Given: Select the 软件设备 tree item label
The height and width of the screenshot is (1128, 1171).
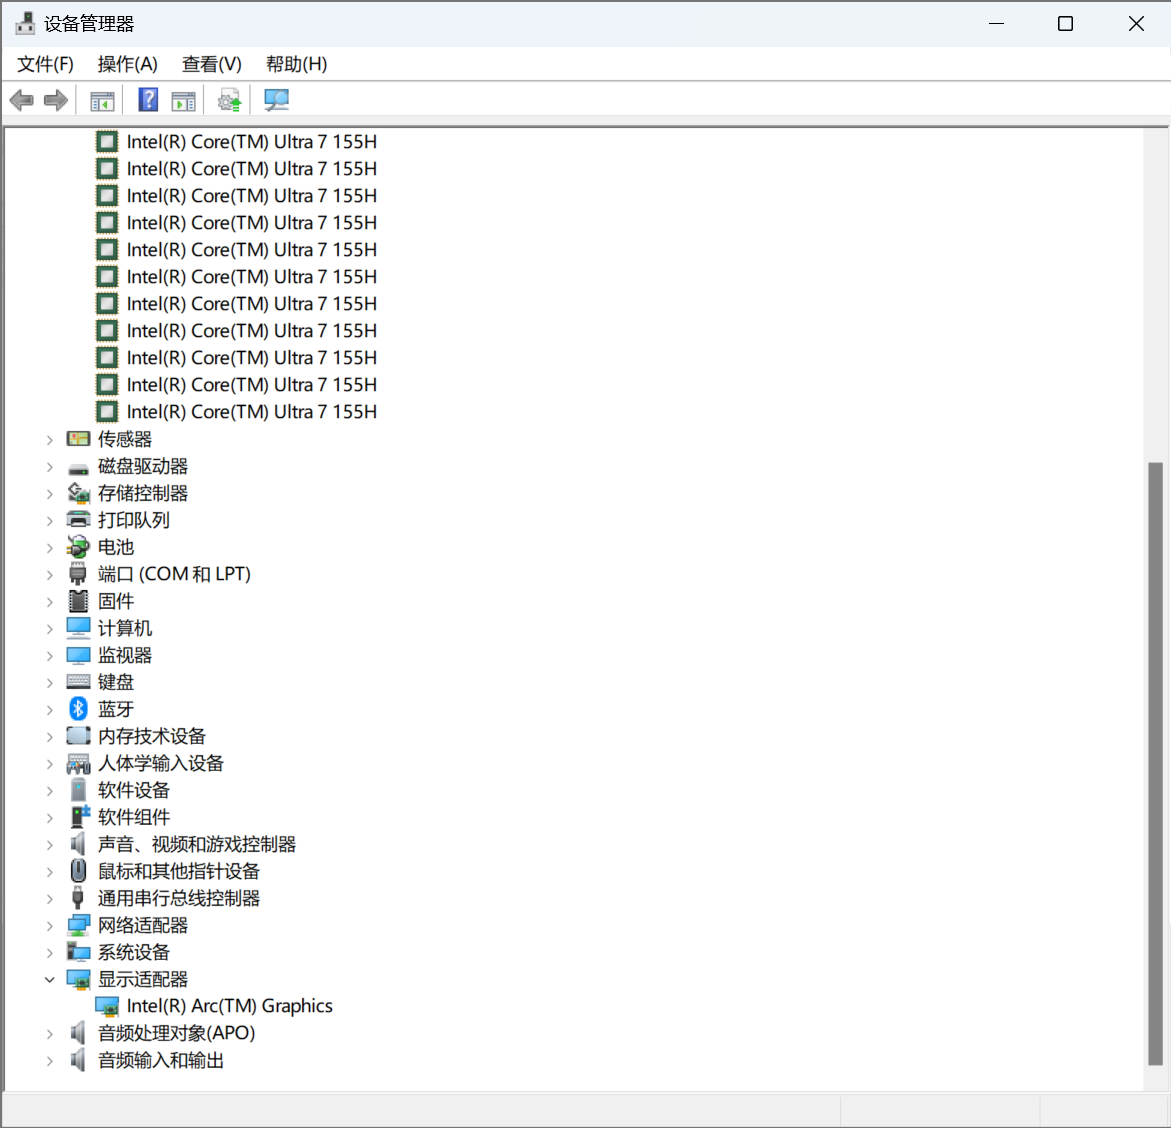Looking at the screenshot, I should [x=134, y=790].
